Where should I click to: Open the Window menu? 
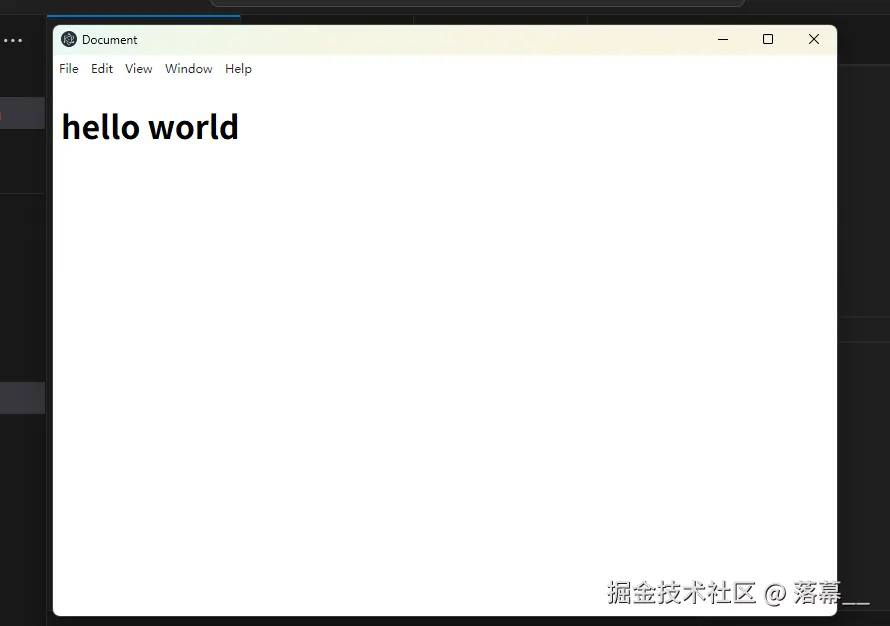click(188, 68)
